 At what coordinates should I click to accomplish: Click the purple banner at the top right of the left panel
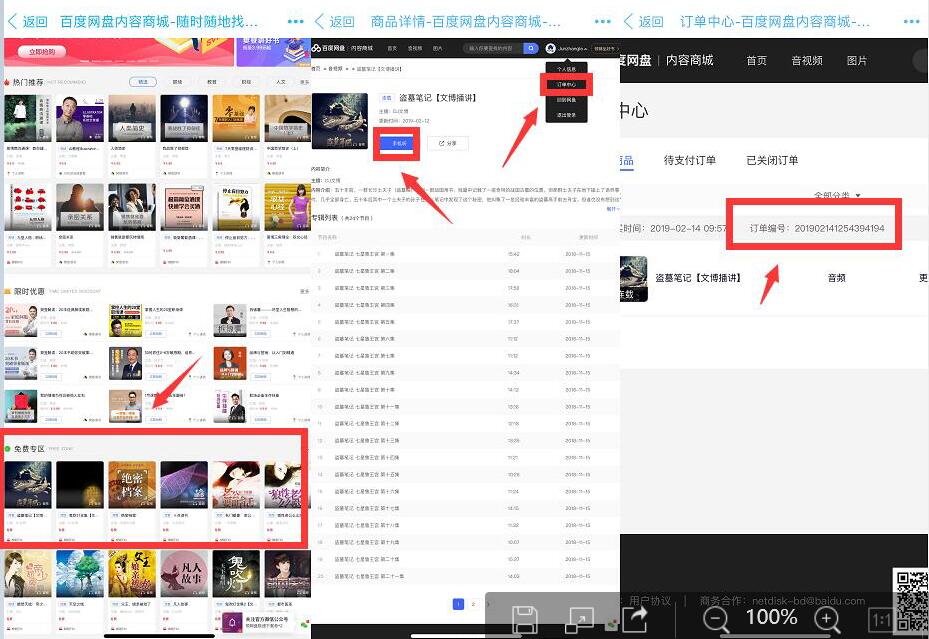[x=273, y=52]
